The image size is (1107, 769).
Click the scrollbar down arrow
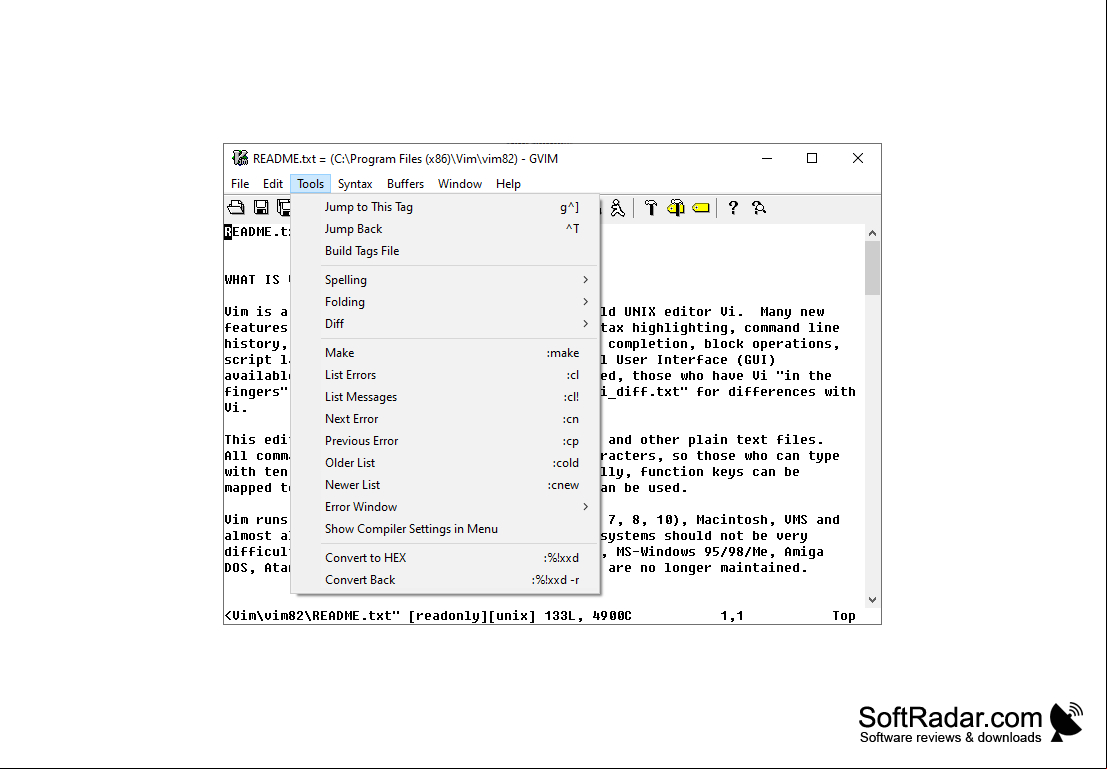tap(873, 600)
